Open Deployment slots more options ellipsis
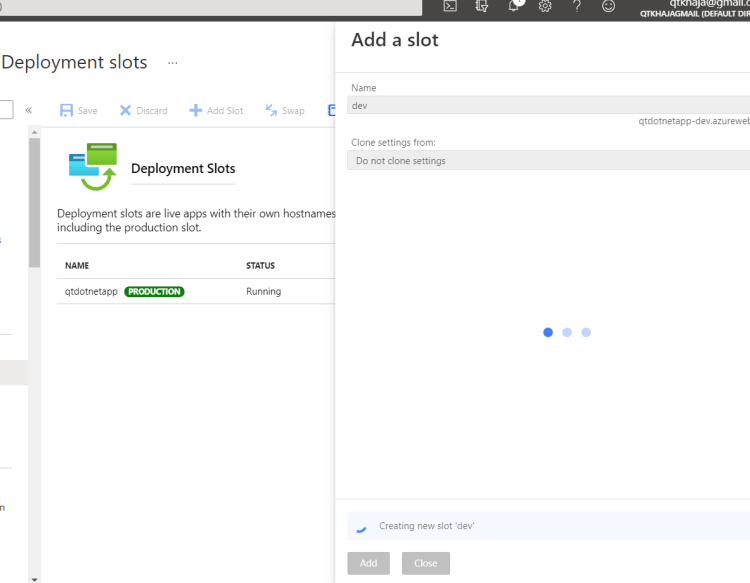750x583 pixels. click(173, 63)
